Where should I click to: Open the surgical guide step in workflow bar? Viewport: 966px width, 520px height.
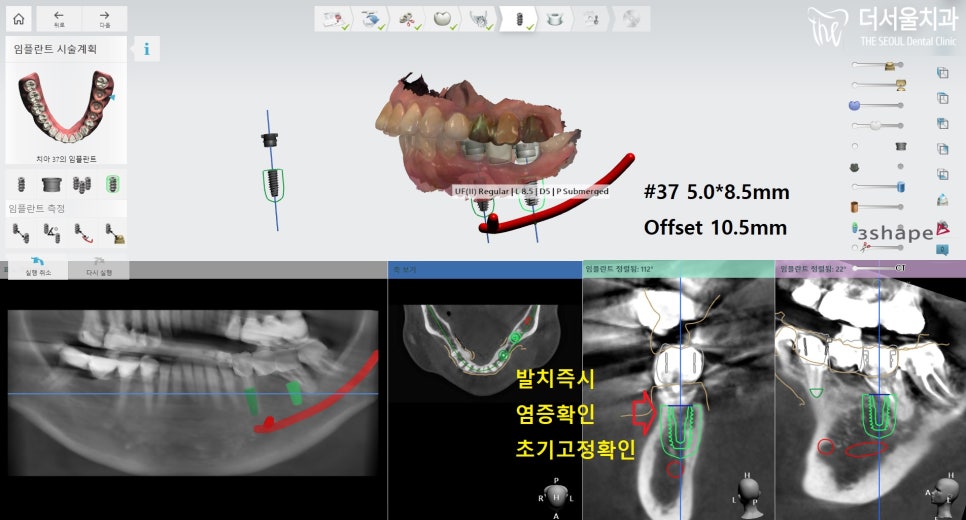point(556,18)
